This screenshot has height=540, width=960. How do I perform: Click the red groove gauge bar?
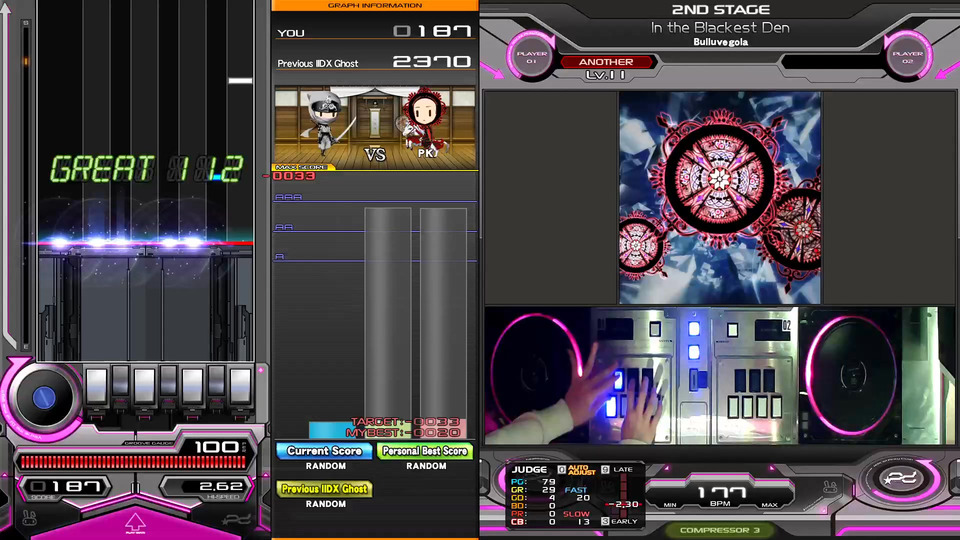coord(133,462)
